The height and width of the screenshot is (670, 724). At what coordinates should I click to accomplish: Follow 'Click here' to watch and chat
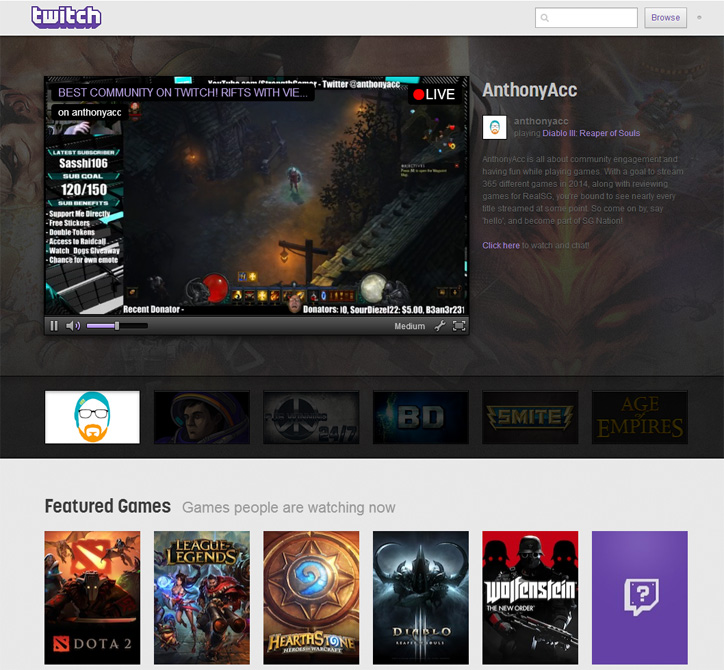pos(501,245)
